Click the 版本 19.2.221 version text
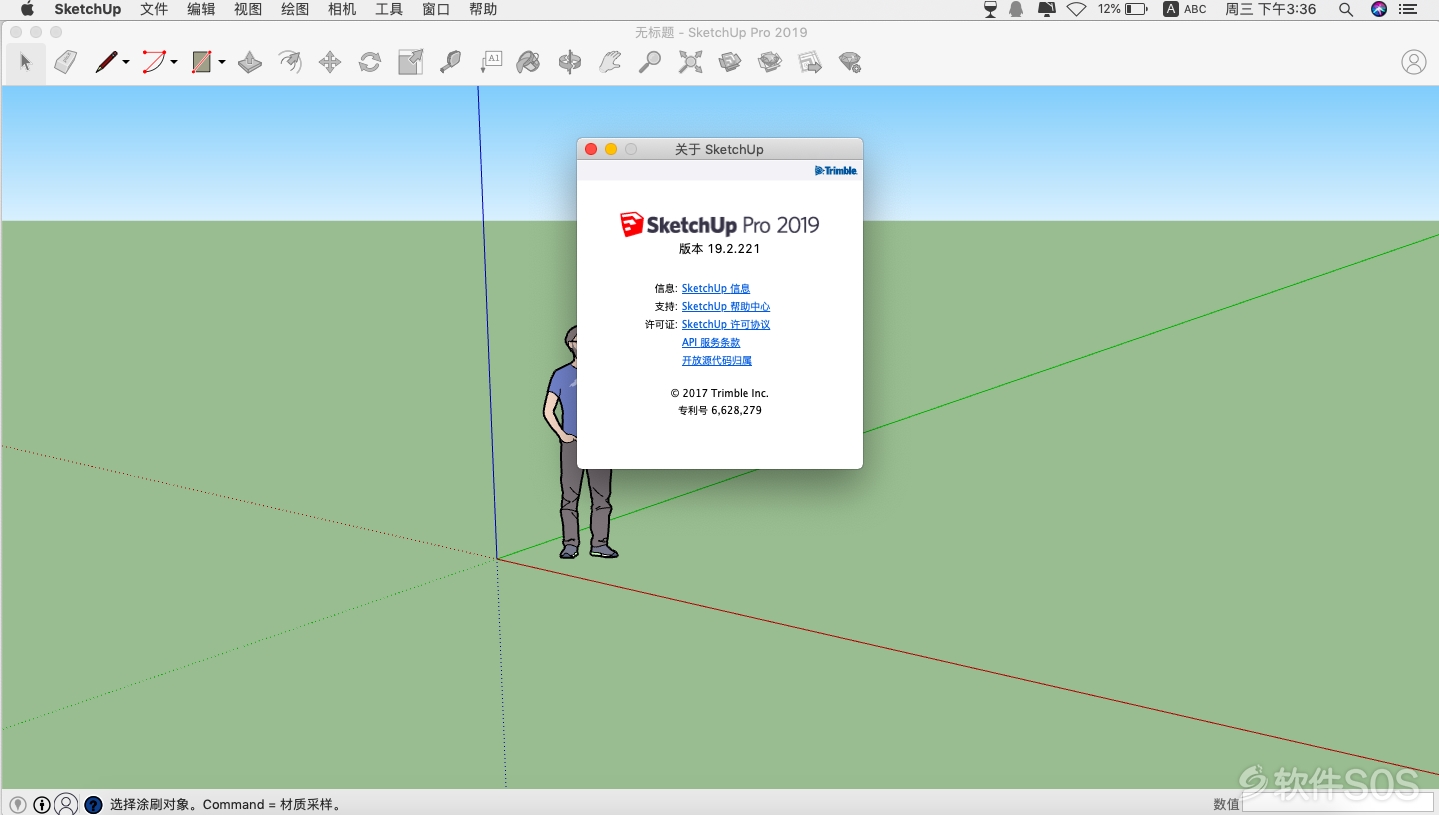Image resolution: width=1439 pixels, height=815 pixels. [x=720, y=249]
